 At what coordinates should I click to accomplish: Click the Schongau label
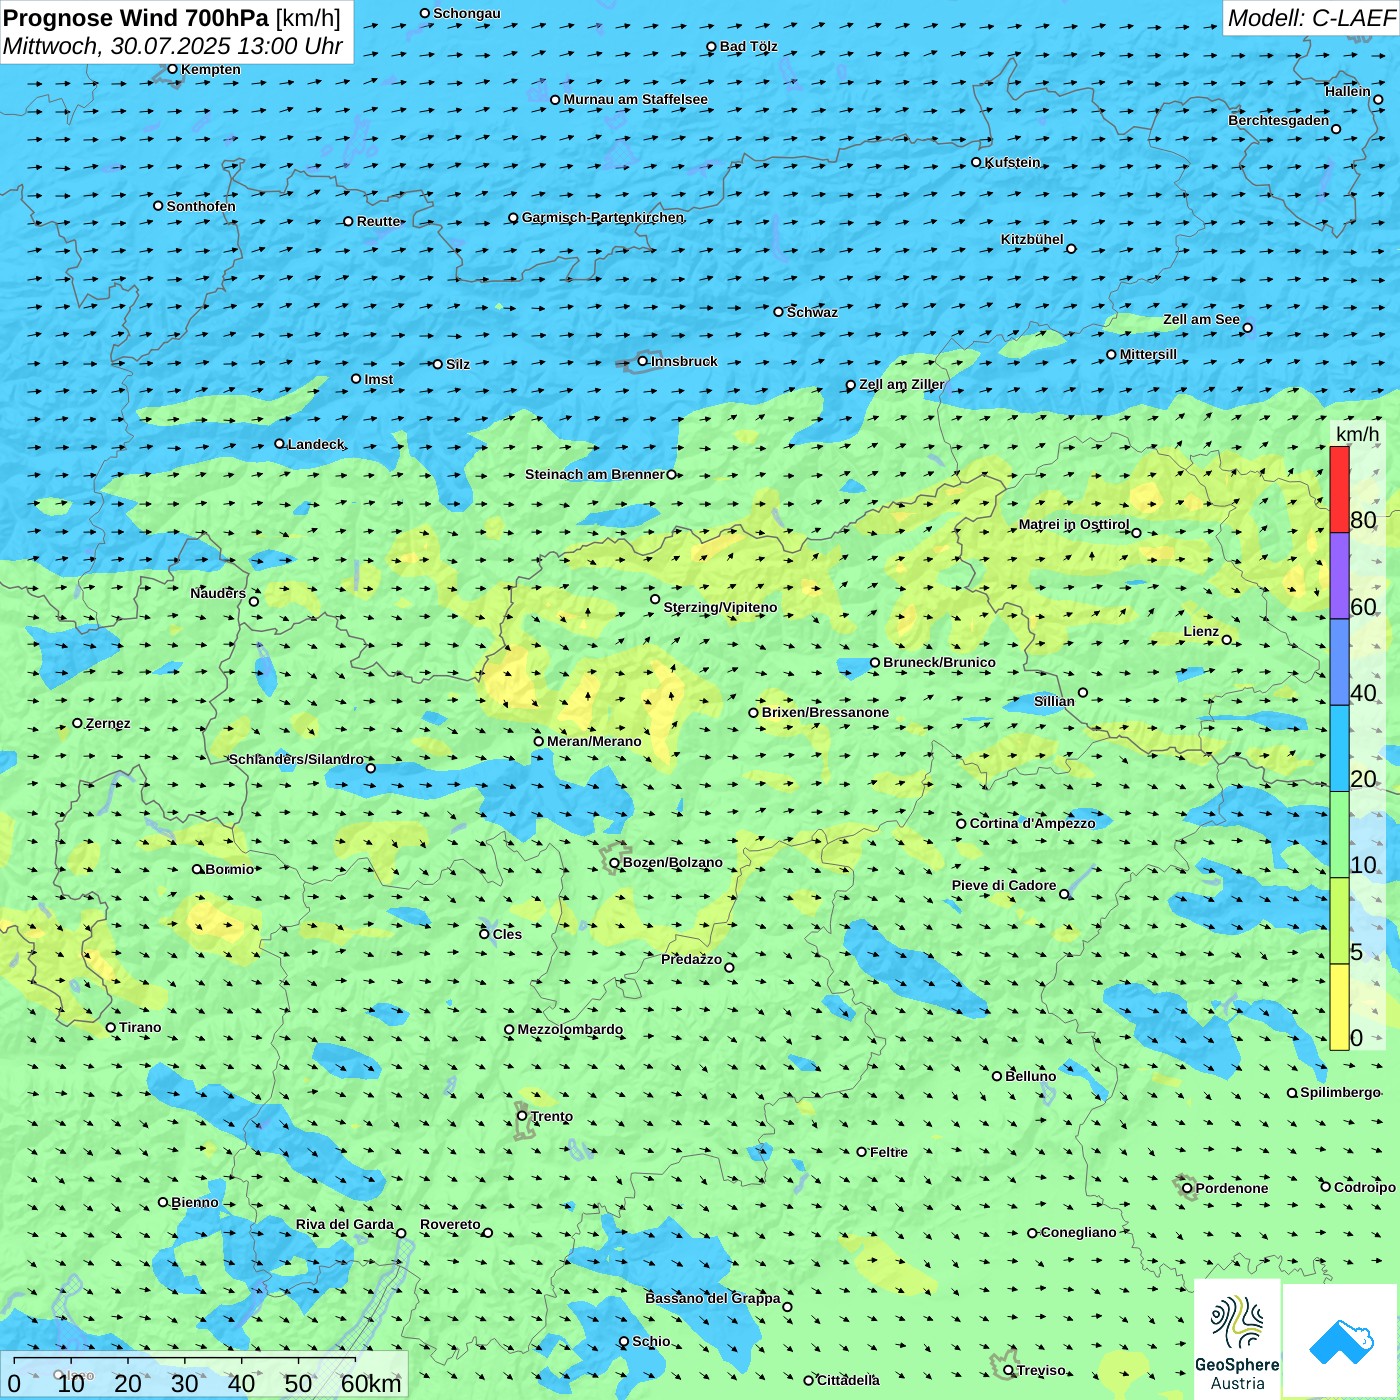467,13
